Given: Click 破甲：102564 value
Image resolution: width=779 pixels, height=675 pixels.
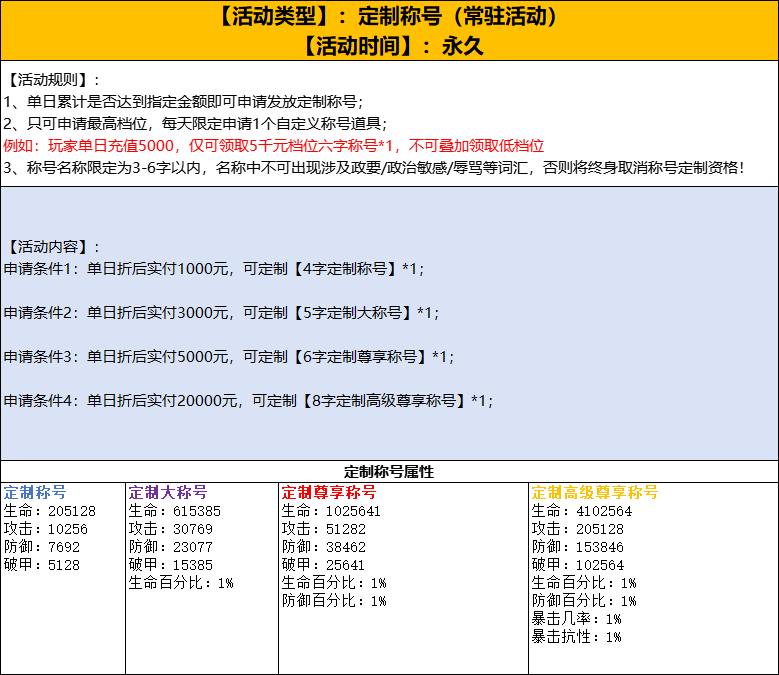Looking at the screenshot, I should [578, 564].
